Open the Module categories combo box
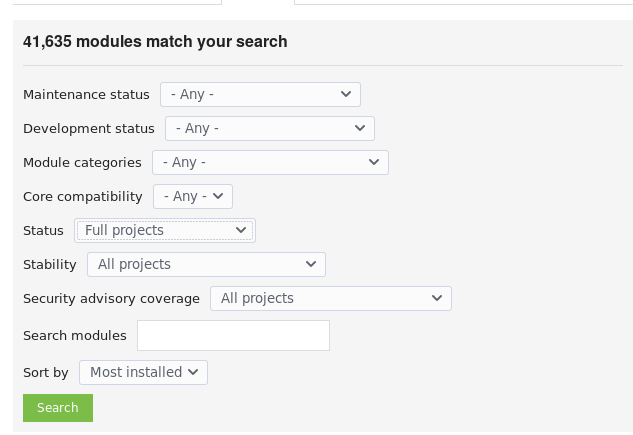Image resolution: width=633 pixels, height=435 pixels. point(270,162)
